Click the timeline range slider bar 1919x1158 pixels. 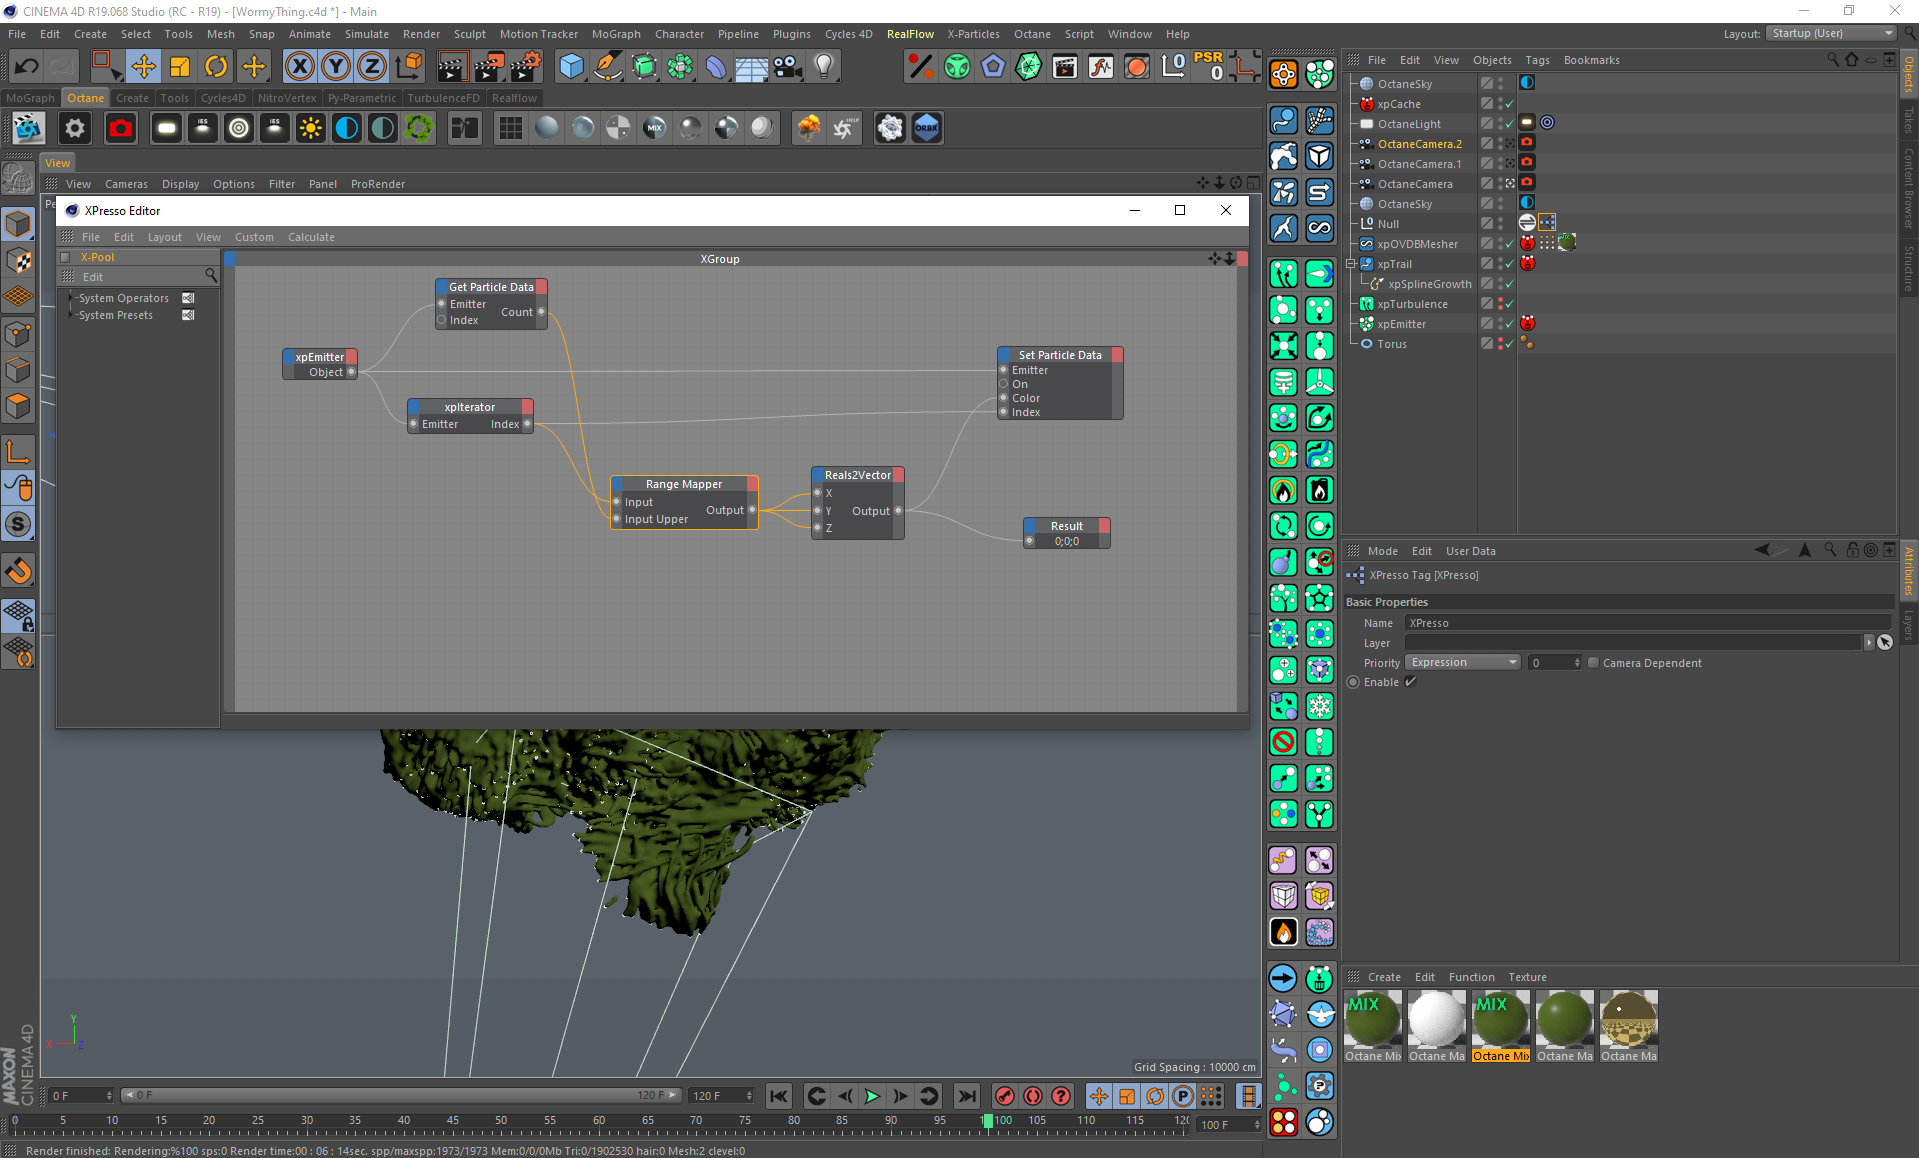coord(400,1096)
